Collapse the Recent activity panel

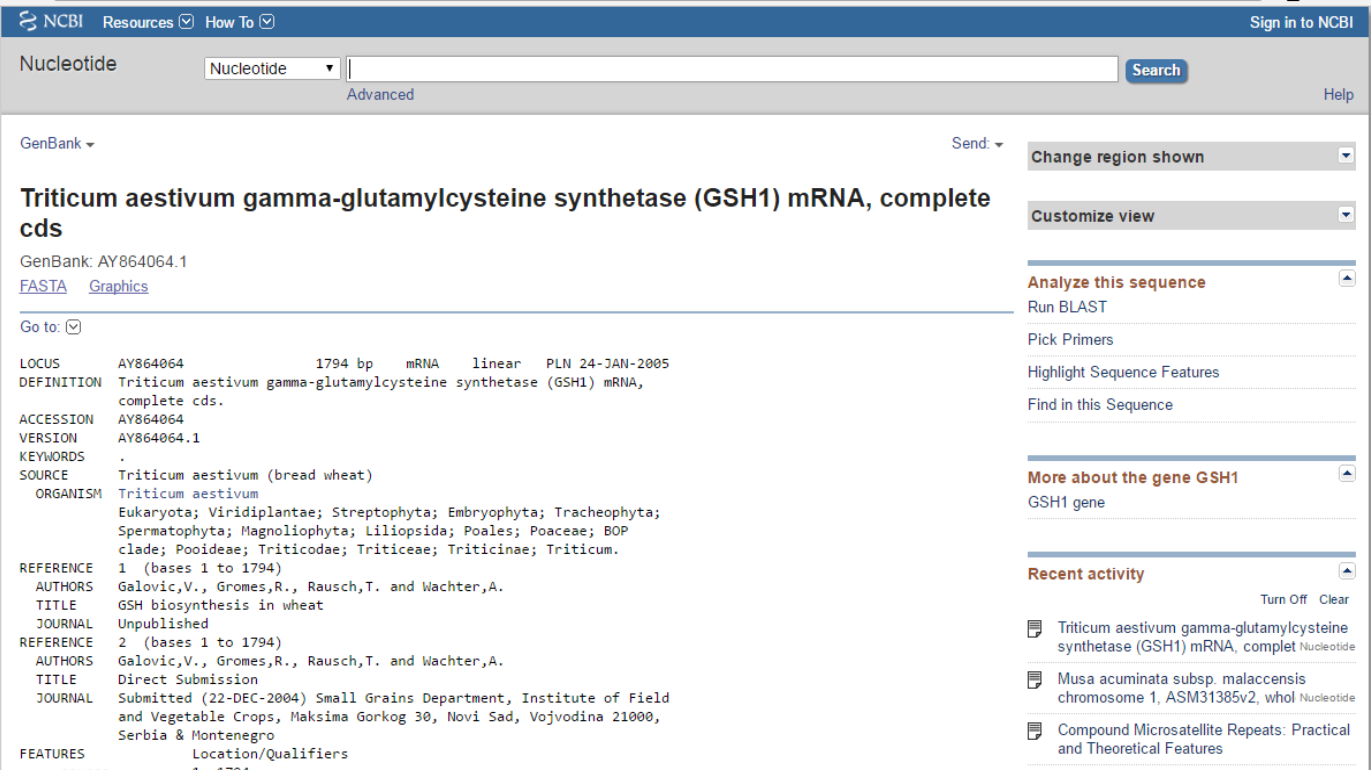coord(1346,571)
